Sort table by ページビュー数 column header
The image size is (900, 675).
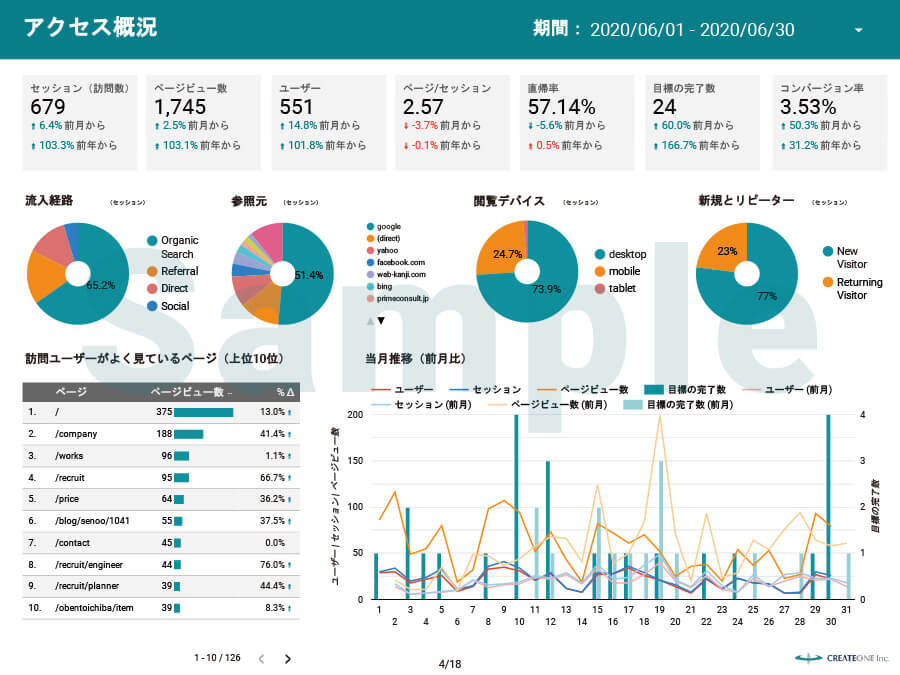coord(190,391)
